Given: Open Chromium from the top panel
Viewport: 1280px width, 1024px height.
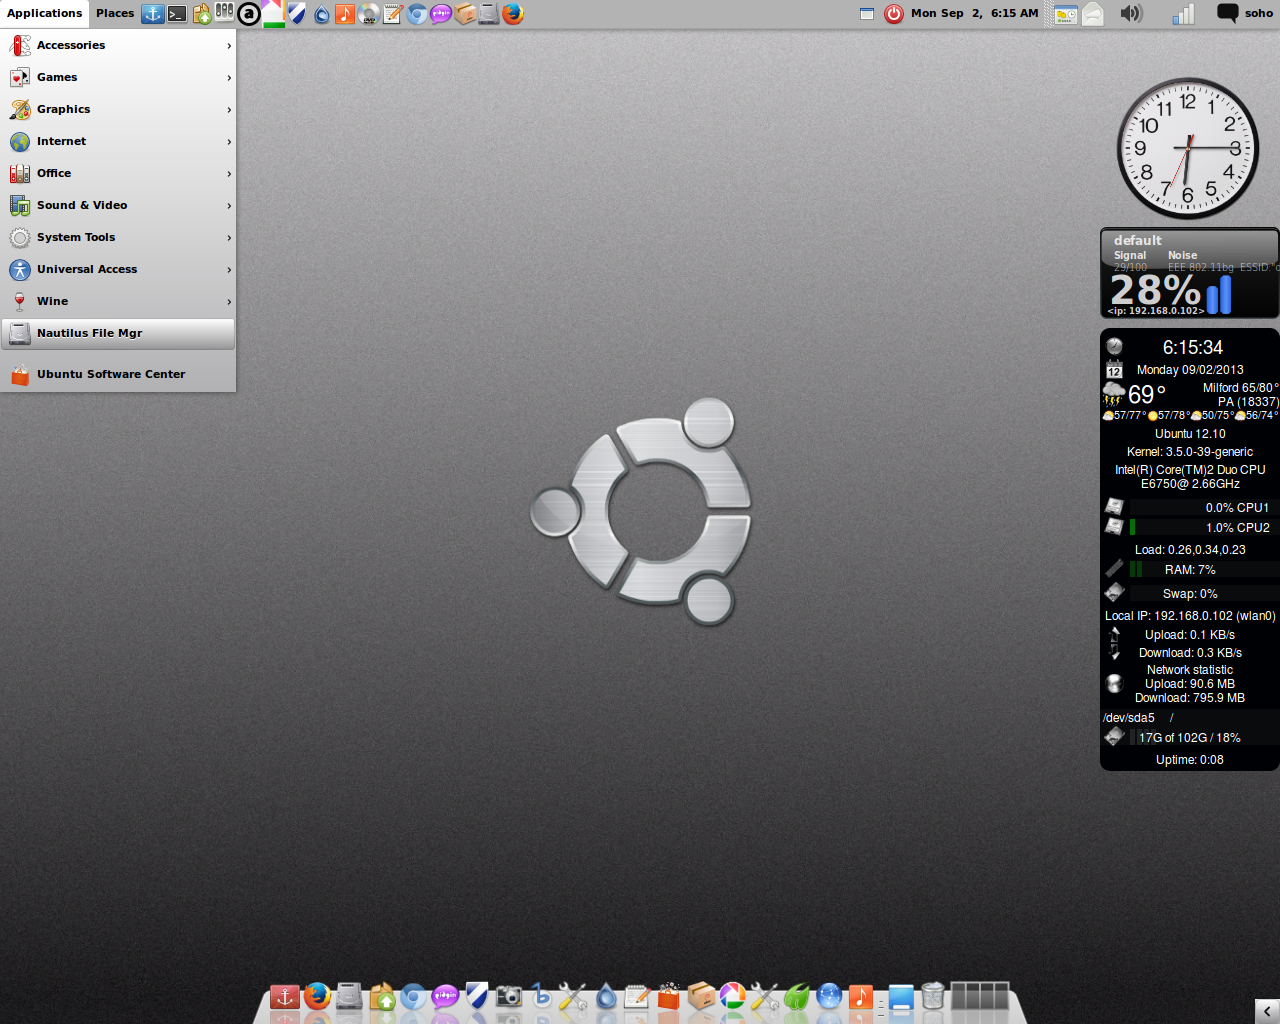Looking at the screenshot, I should [x=417, y=14].
